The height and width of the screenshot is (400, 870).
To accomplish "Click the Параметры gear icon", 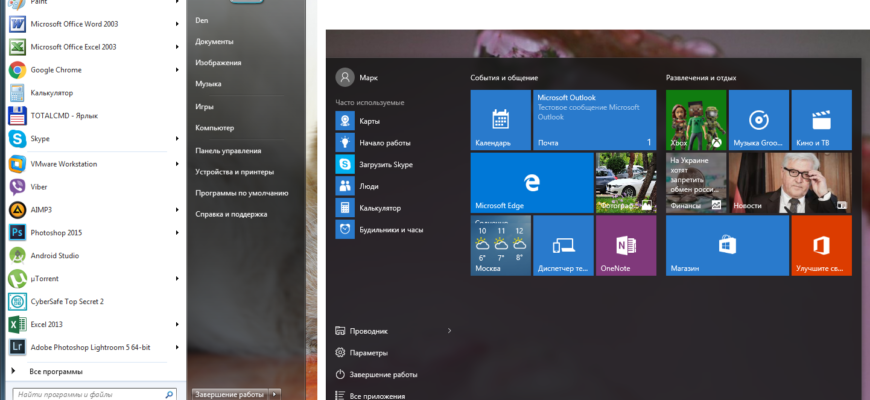I will pos(340,352).
